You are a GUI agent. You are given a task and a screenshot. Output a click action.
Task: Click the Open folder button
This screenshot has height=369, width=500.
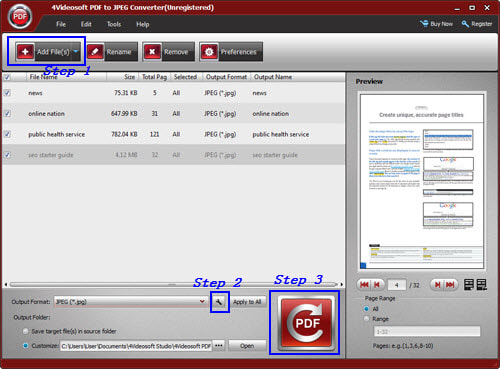pos(247,346)
